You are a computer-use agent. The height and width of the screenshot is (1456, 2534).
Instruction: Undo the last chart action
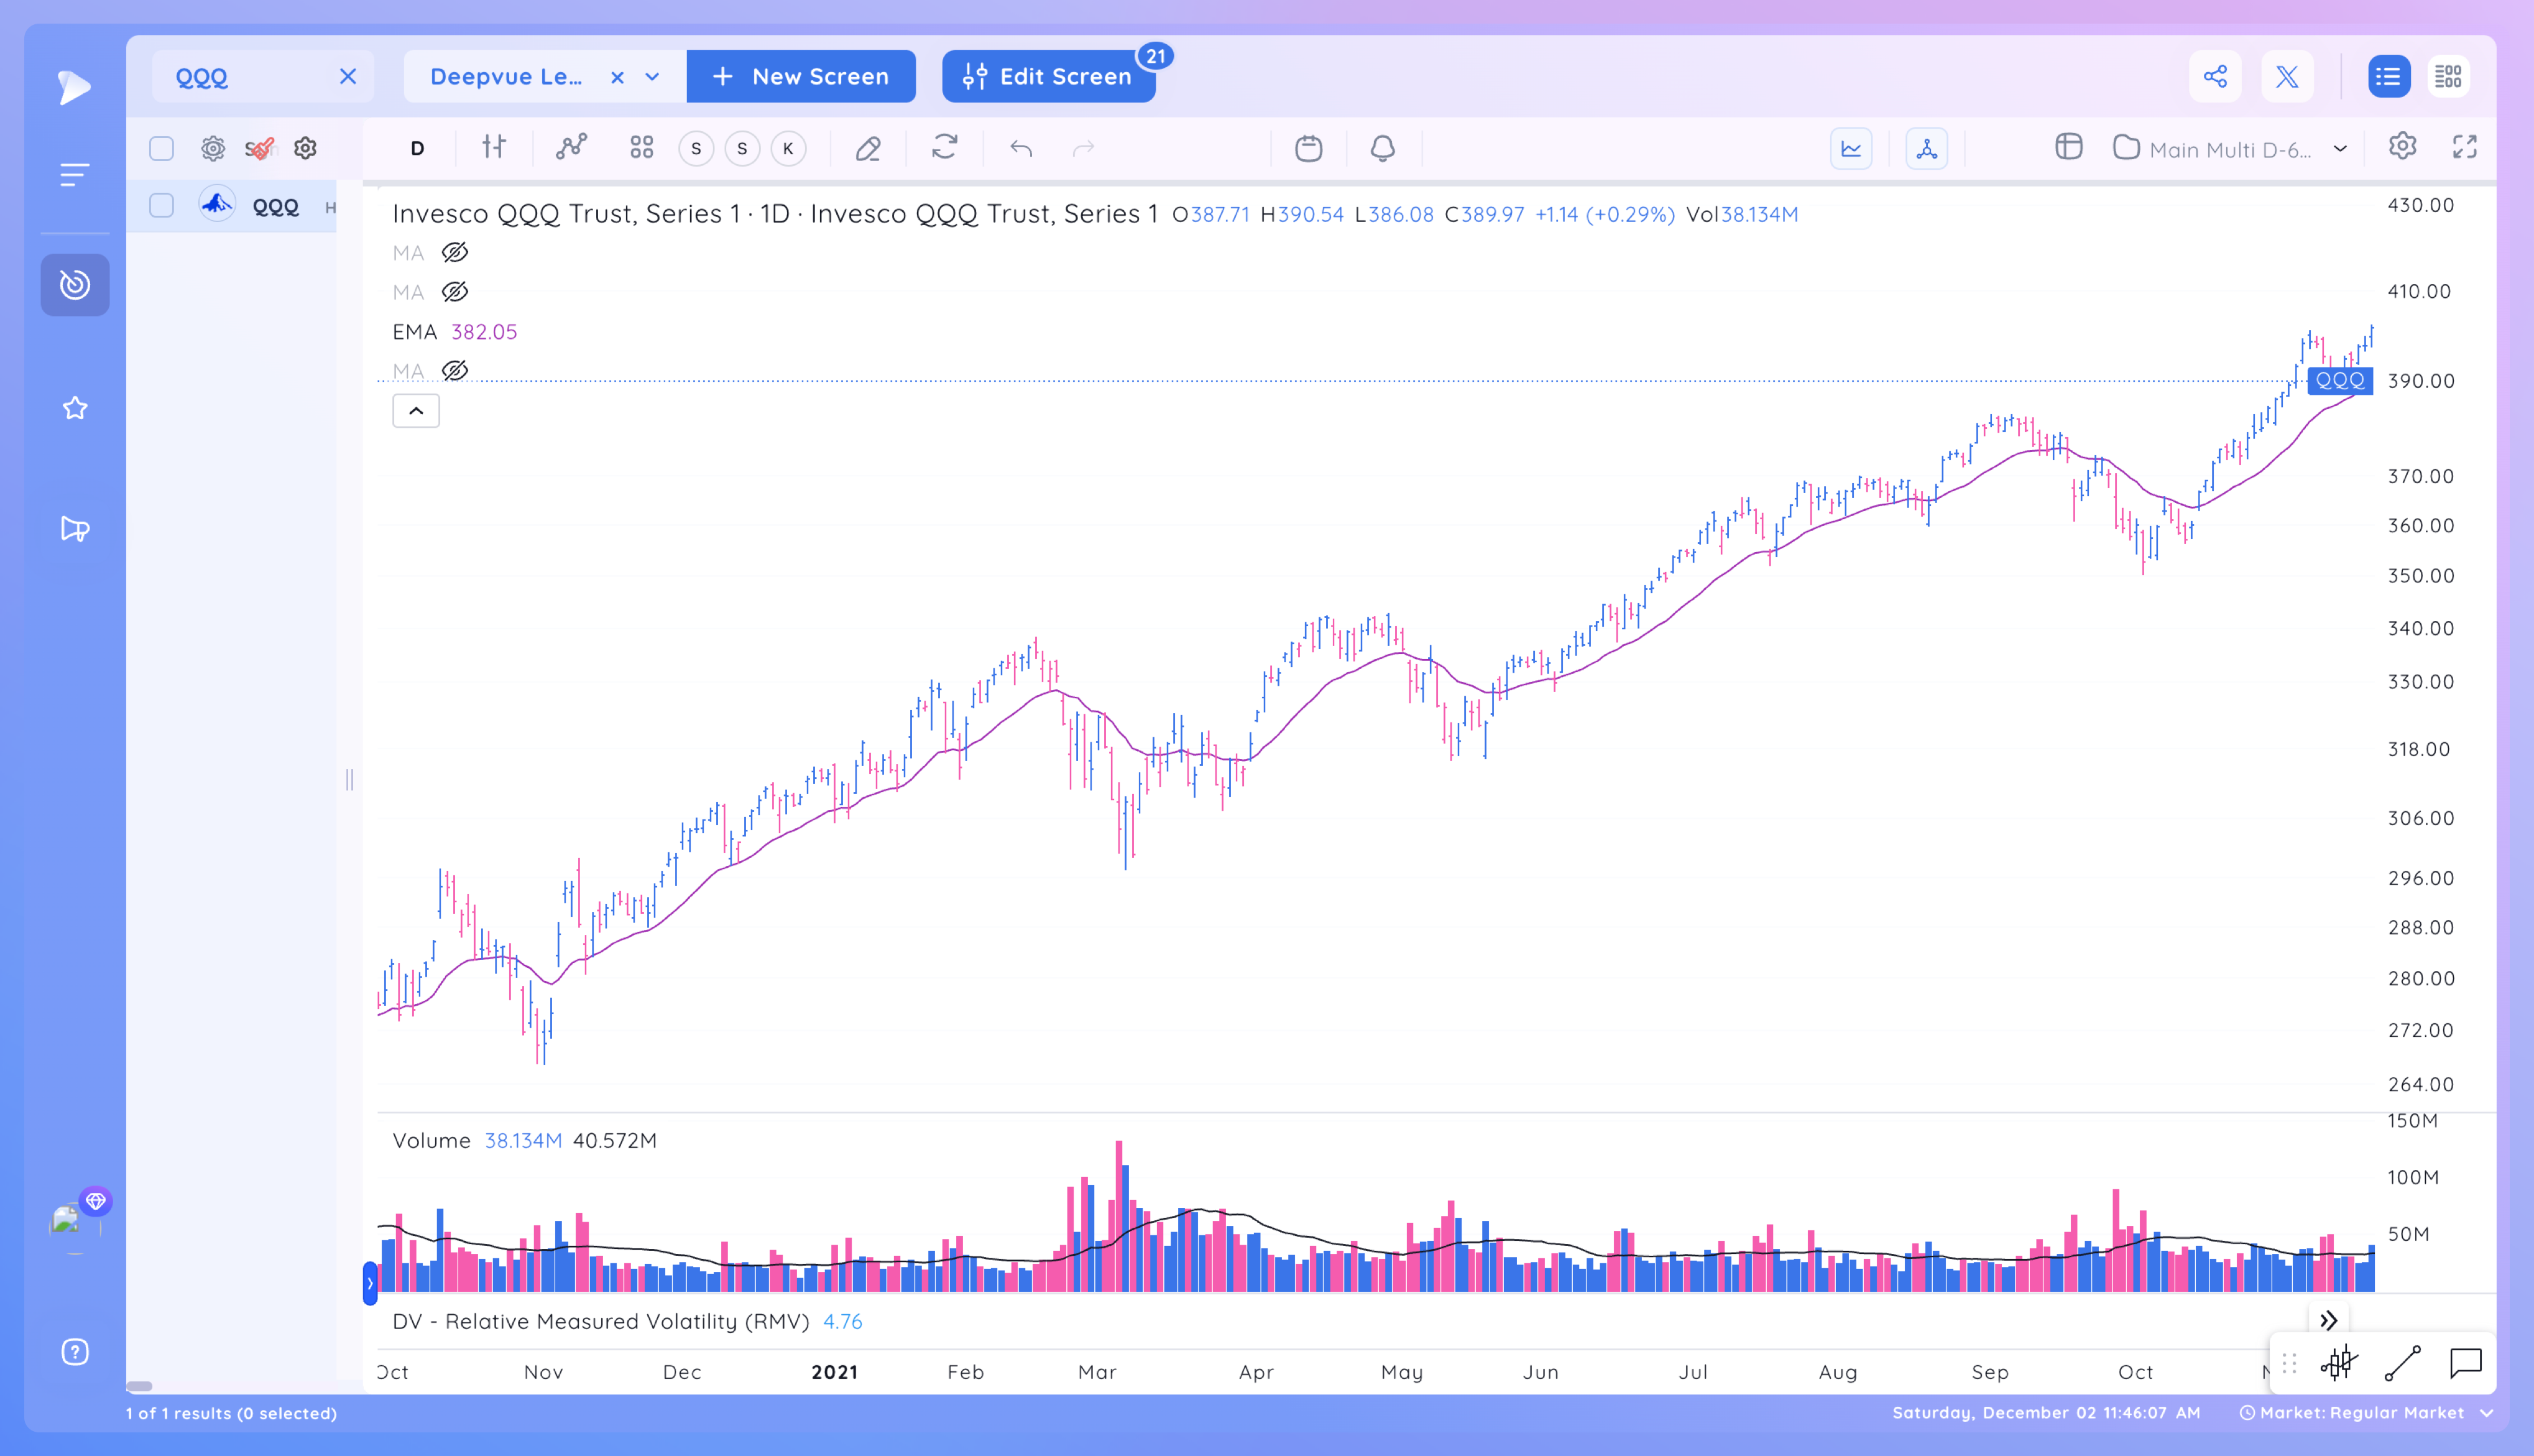click(x=1021, y=148)
